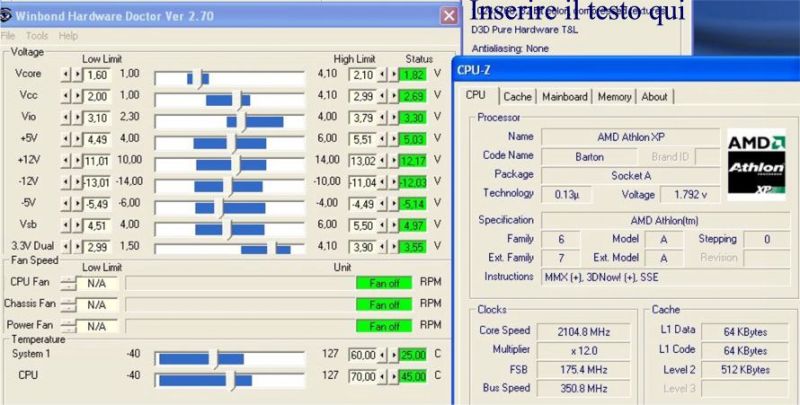Viewport: 800px width, 405px height.
Task: Click the Level 2 cache value 512 KBytes
Action: pyautogui.click(x=745, y=370)
